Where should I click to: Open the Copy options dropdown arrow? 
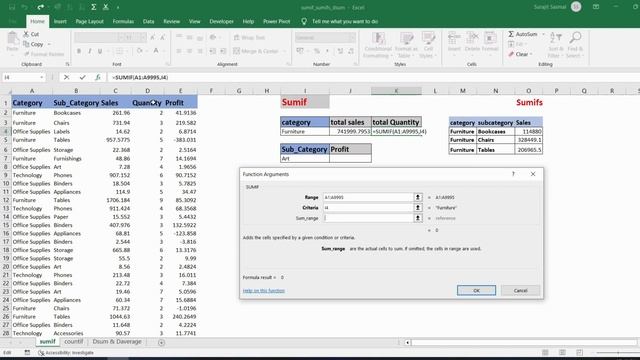(x=49, y=44)
